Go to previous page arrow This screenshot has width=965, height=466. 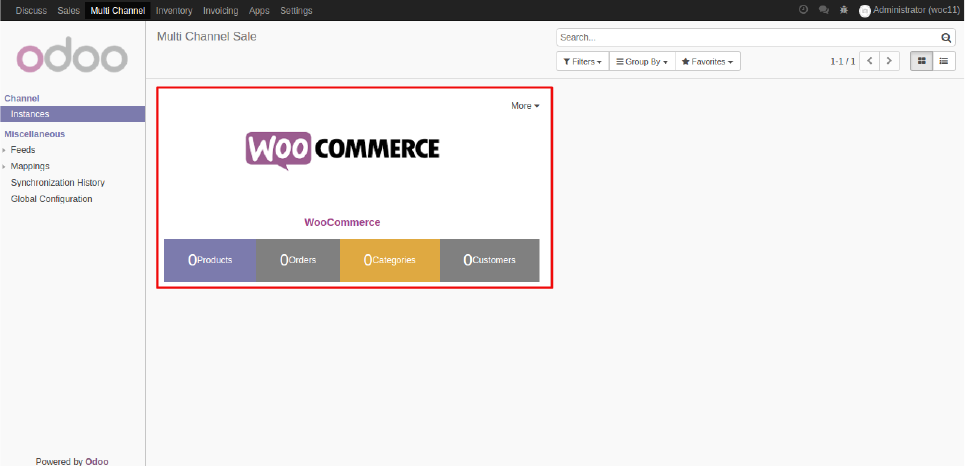[870, 62]
